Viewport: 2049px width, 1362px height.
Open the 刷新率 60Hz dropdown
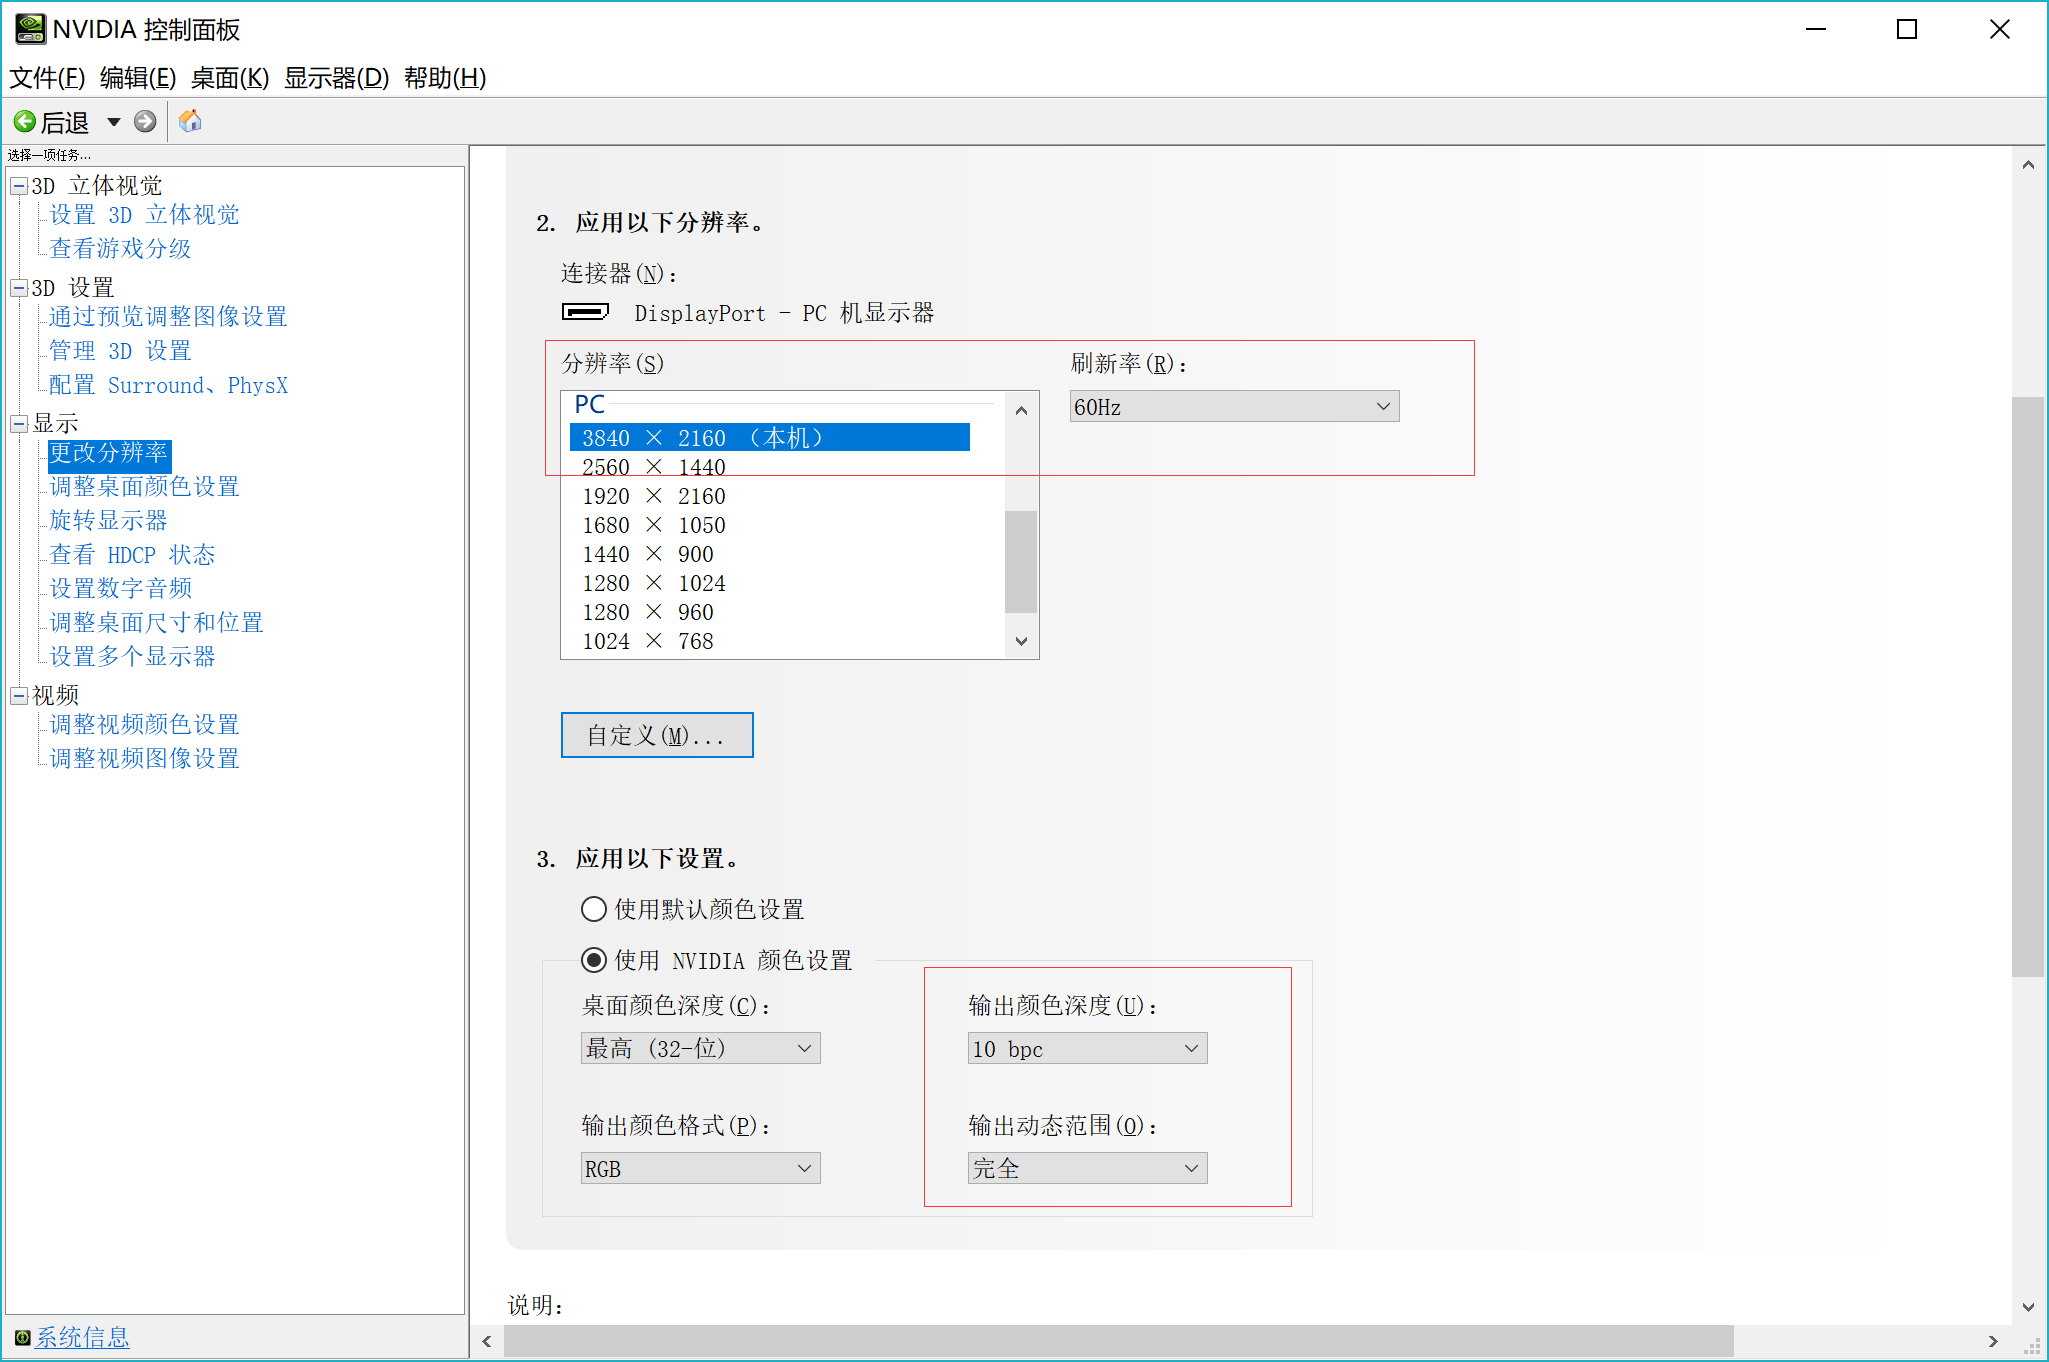coord(1234,407)
